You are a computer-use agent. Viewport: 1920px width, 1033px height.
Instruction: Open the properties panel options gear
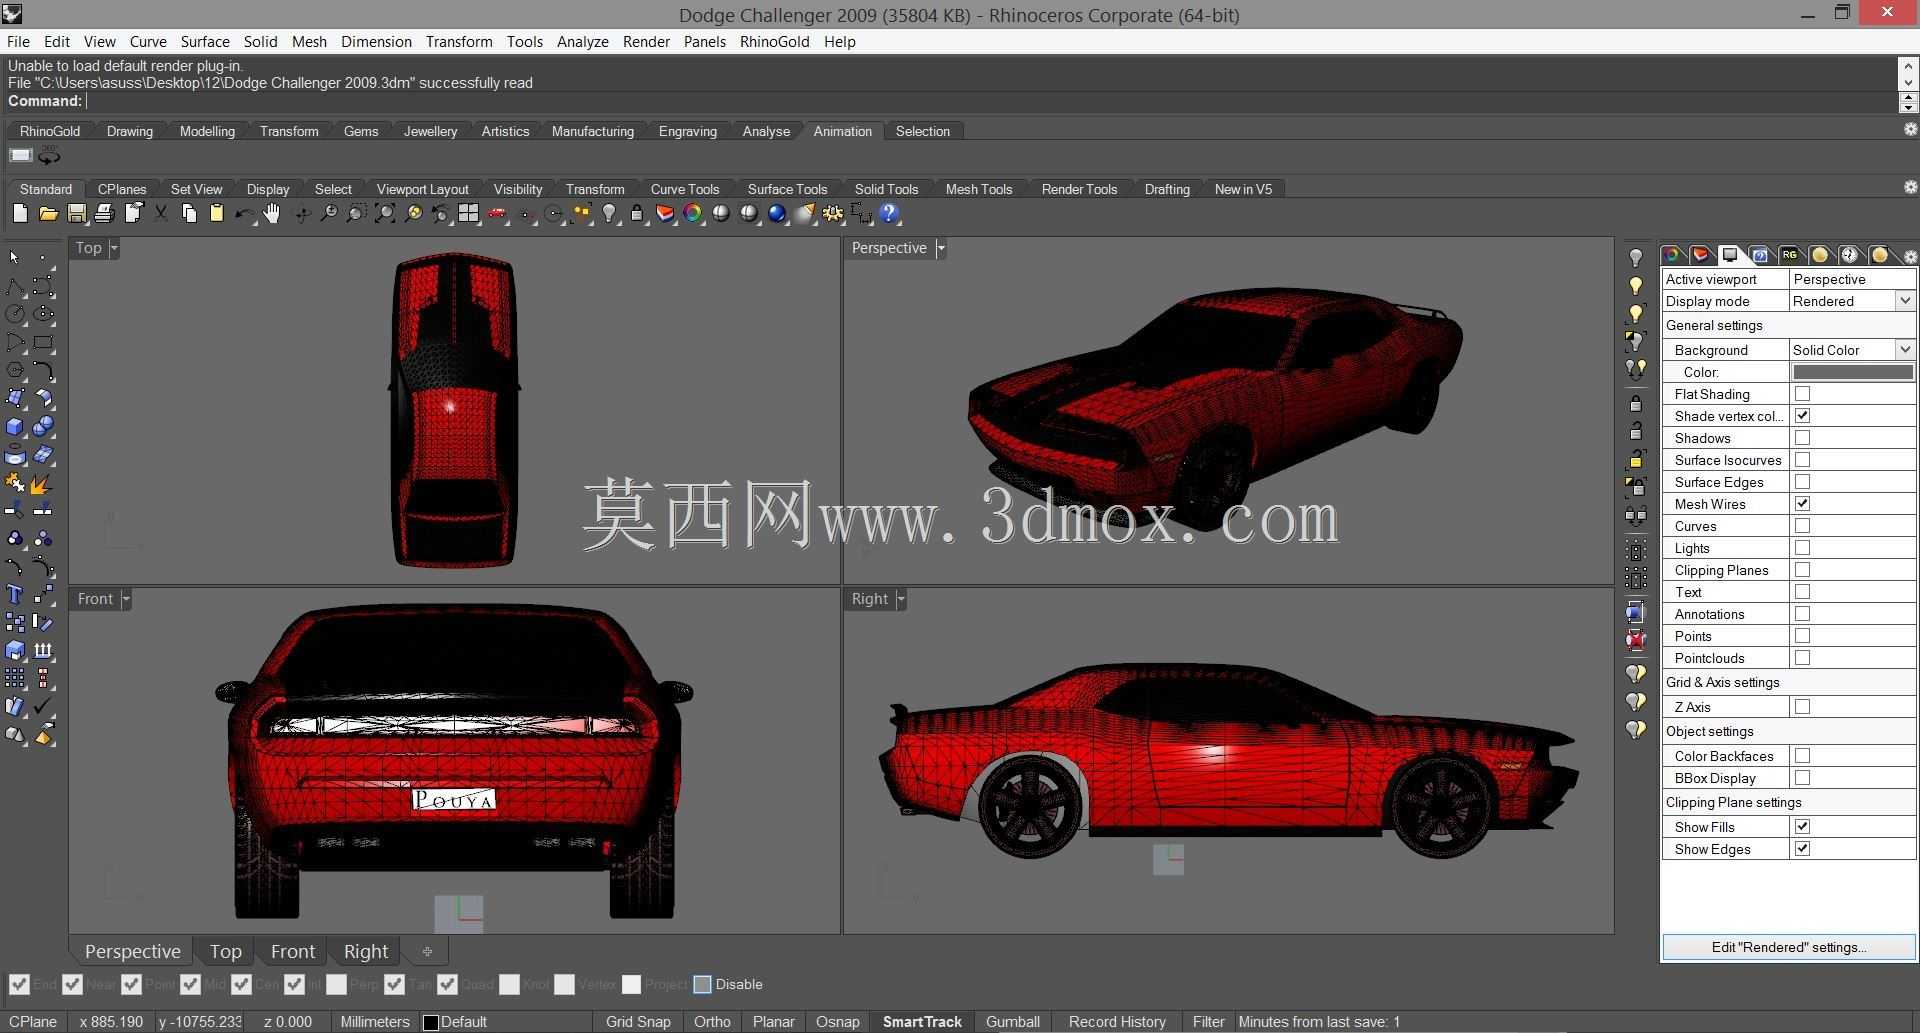1910,256
